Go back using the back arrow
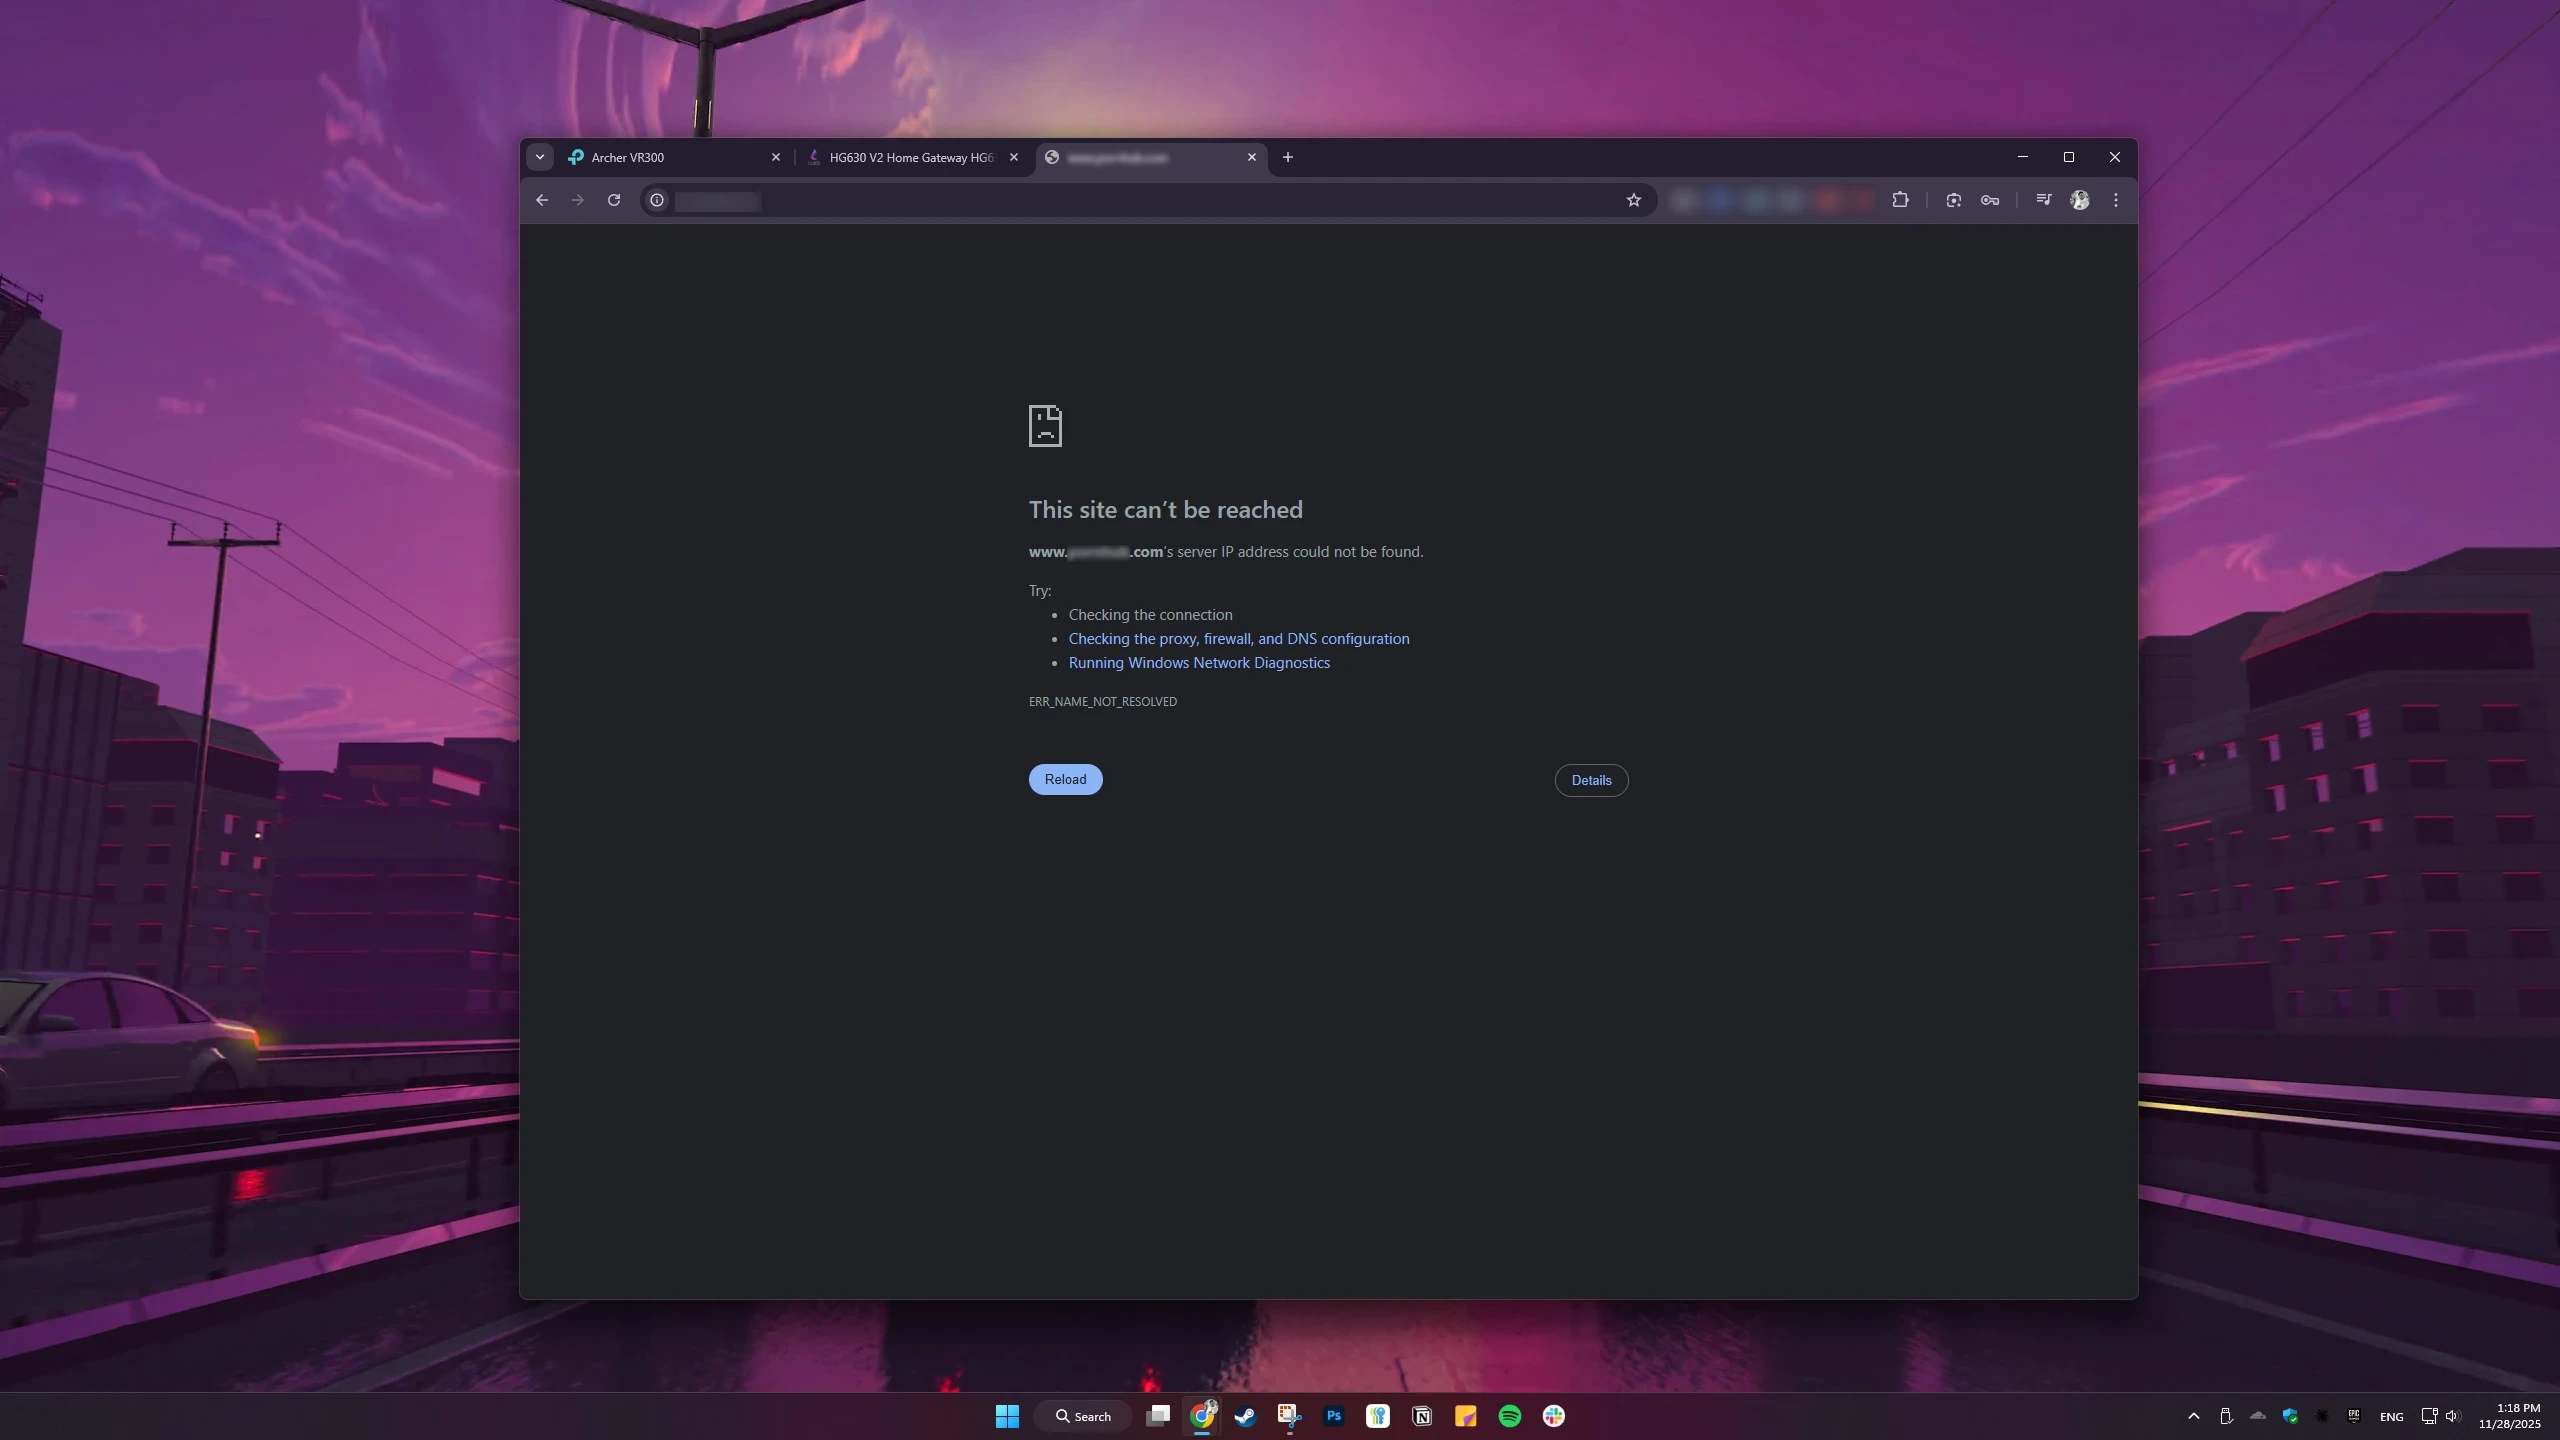Viewport: 2560px width, 1440px height. point(542,200)
